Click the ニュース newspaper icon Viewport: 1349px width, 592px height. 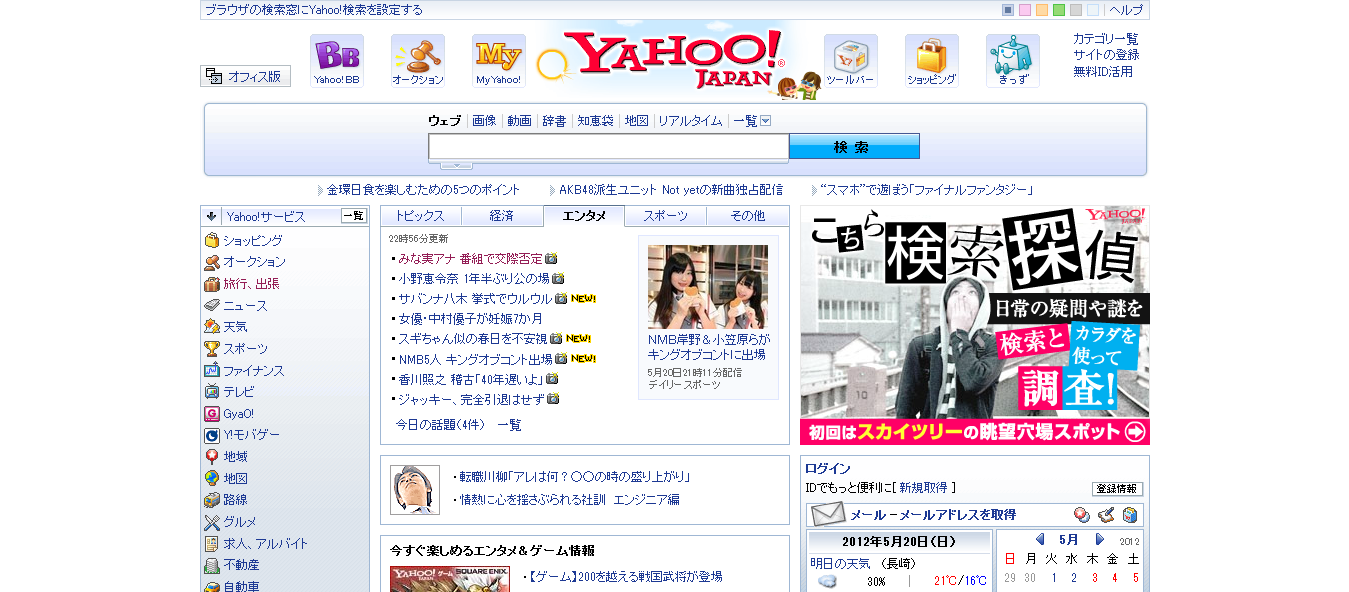[212, 305]
